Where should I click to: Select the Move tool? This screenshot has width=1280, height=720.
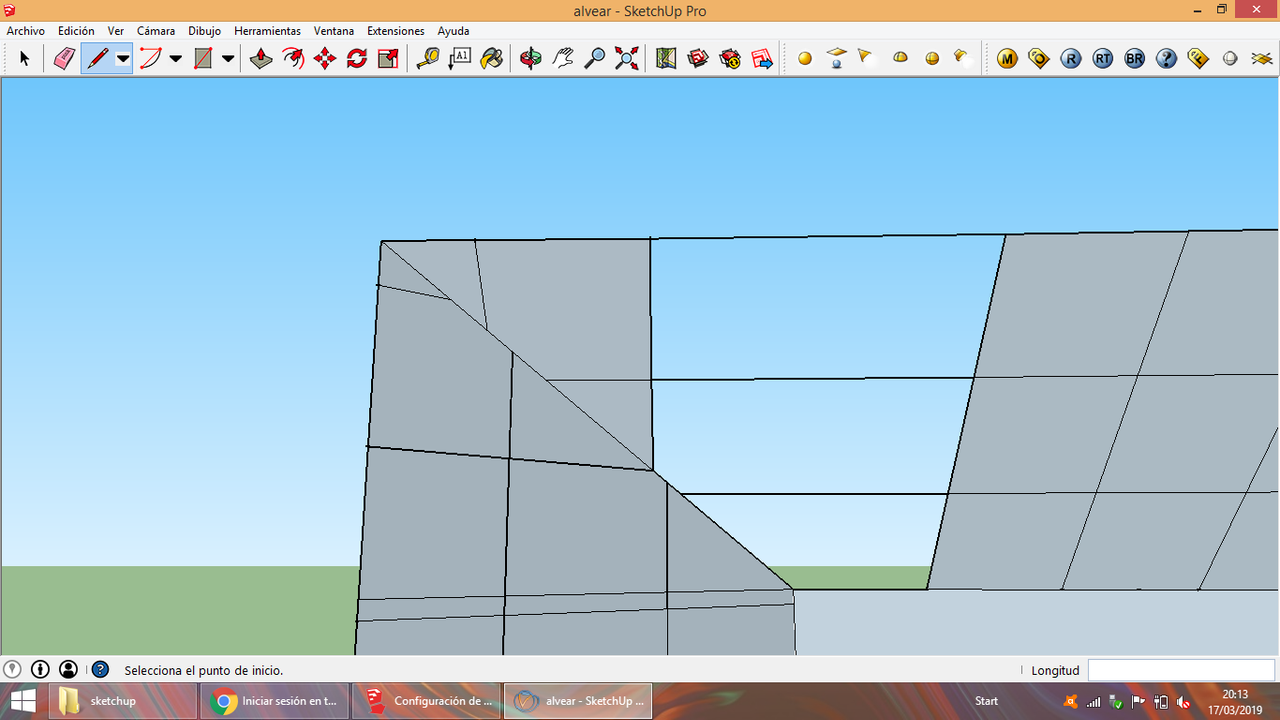[325, 59]
